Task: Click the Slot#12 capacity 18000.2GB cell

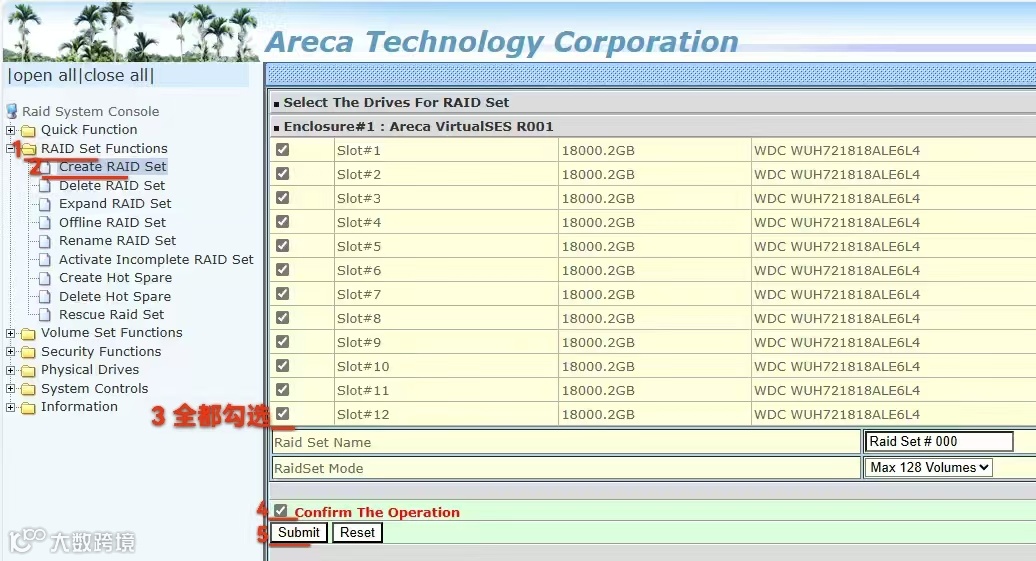Action: click(x=655, y=414)
